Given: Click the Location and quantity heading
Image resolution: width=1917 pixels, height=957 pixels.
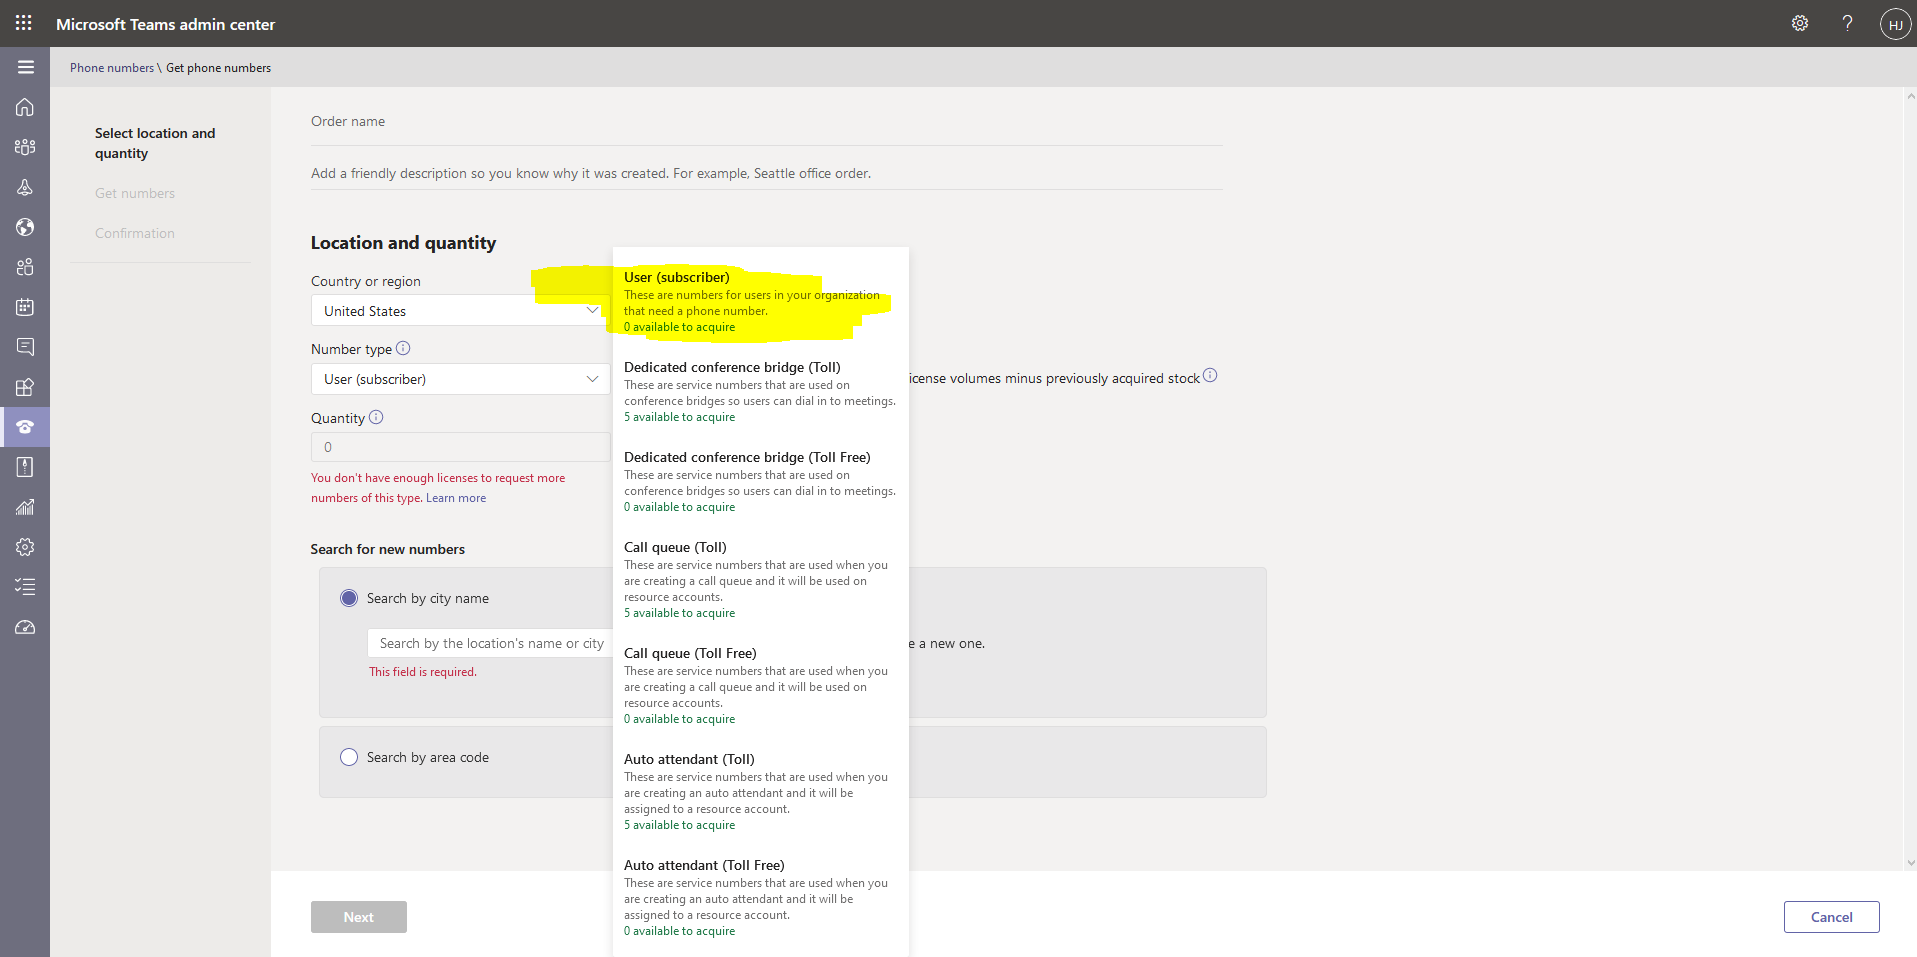Looking at the screenshot, I should click(403, 243).
